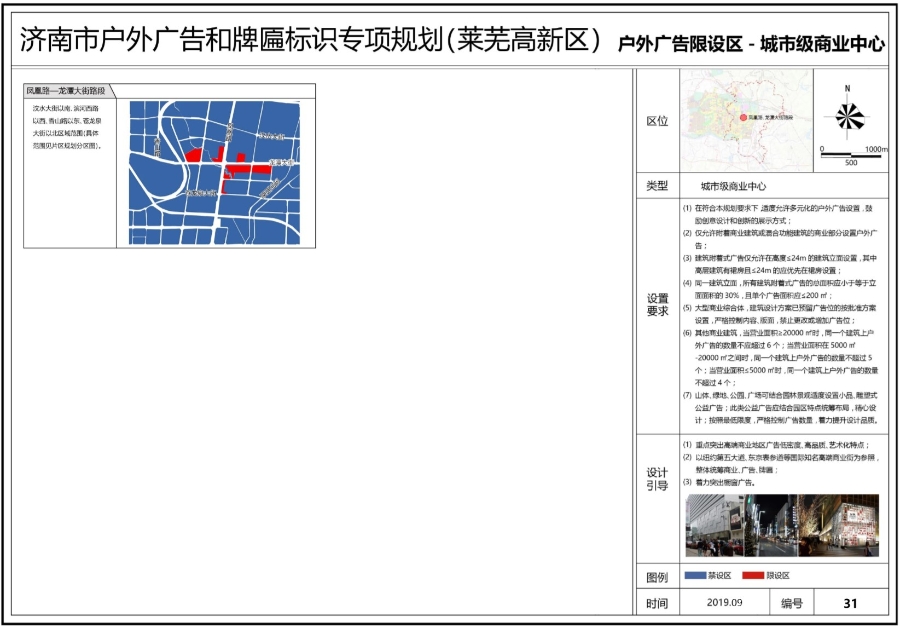The height and width of the screenshot is (628, 900).
Task: Click the boundary description text beside the blue map
Action: [x=67, y=126]
